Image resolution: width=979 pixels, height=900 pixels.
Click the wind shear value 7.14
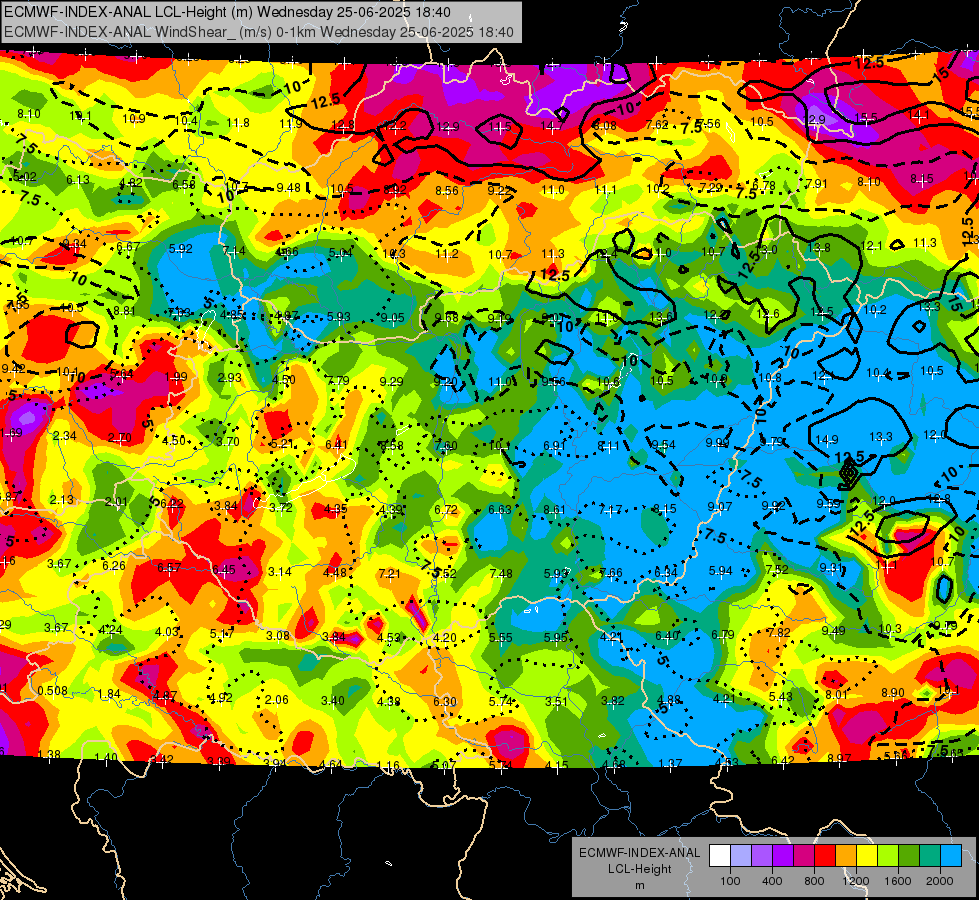(x=234, y=250)
